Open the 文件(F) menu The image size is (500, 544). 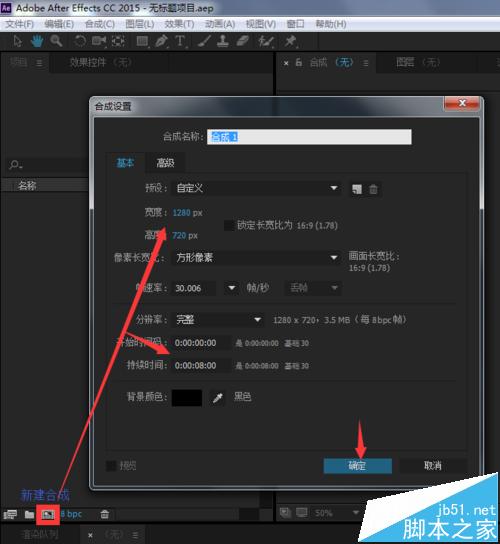pos(19,24)
